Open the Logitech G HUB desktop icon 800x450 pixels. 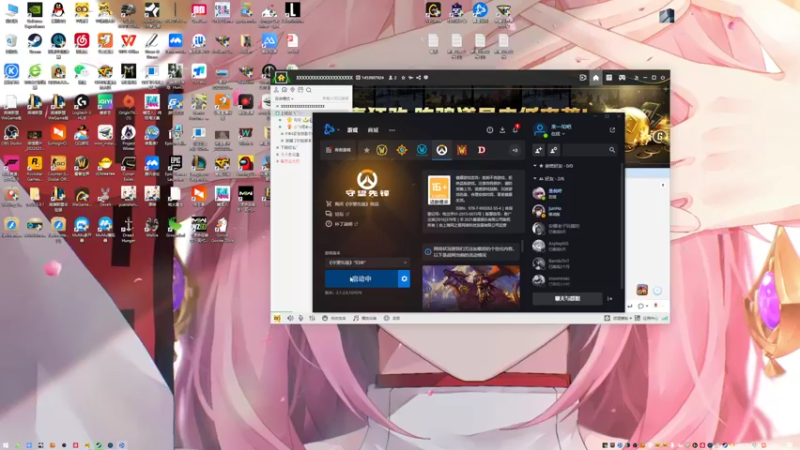(82, 105)
